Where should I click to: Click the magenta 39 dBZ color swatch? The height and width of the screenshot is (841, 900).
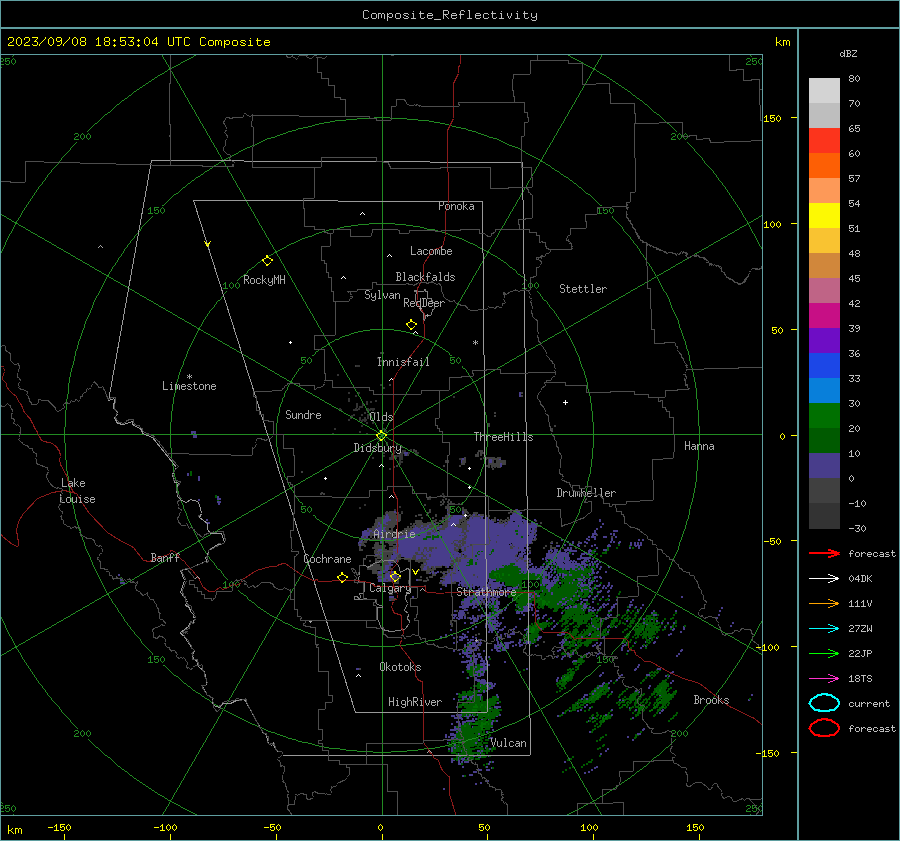point(824,316)
